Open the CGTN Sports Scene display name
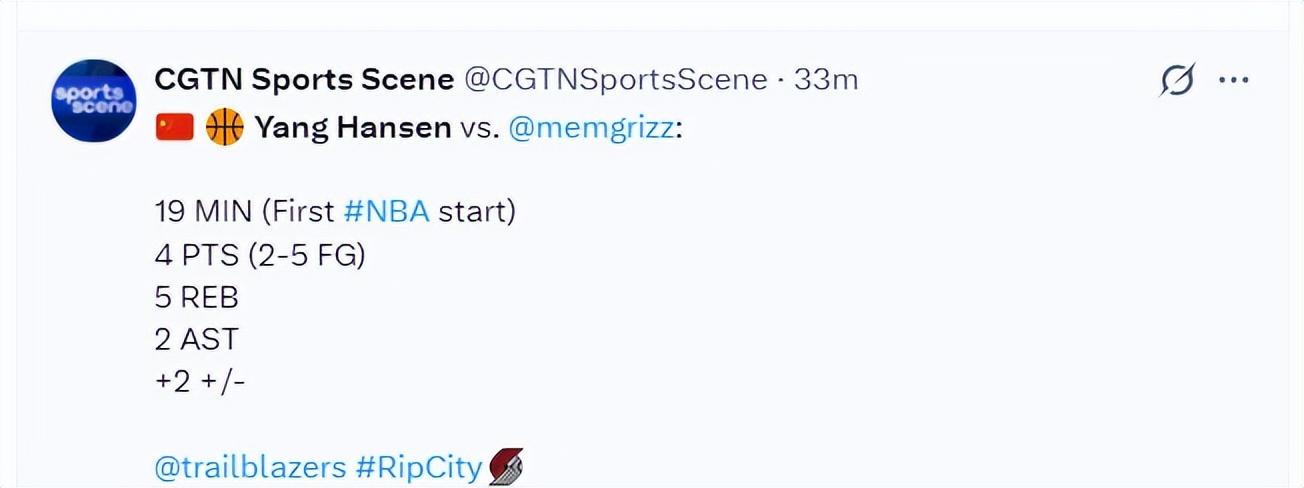This screenshot has width=1304, height=488. pos(304,80)
